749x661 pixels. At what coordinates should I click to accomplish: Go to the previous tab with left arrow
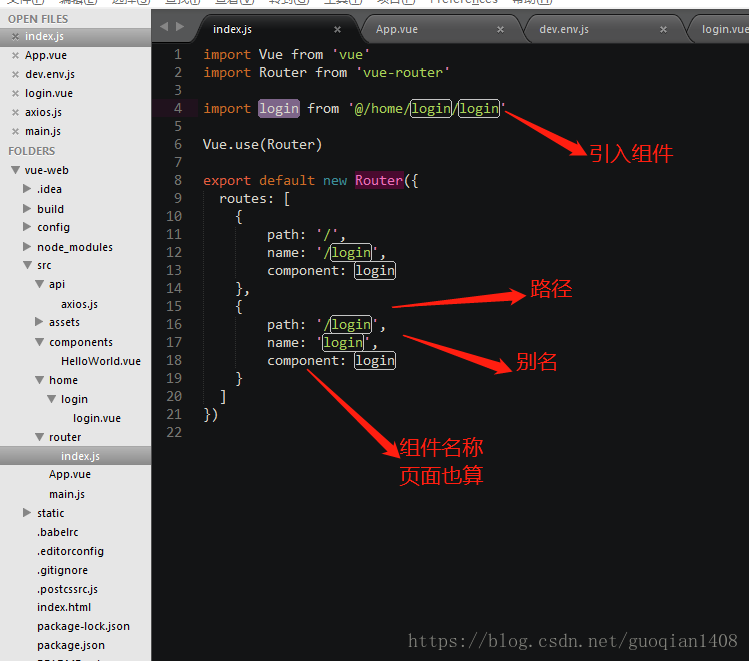(164, 27)
